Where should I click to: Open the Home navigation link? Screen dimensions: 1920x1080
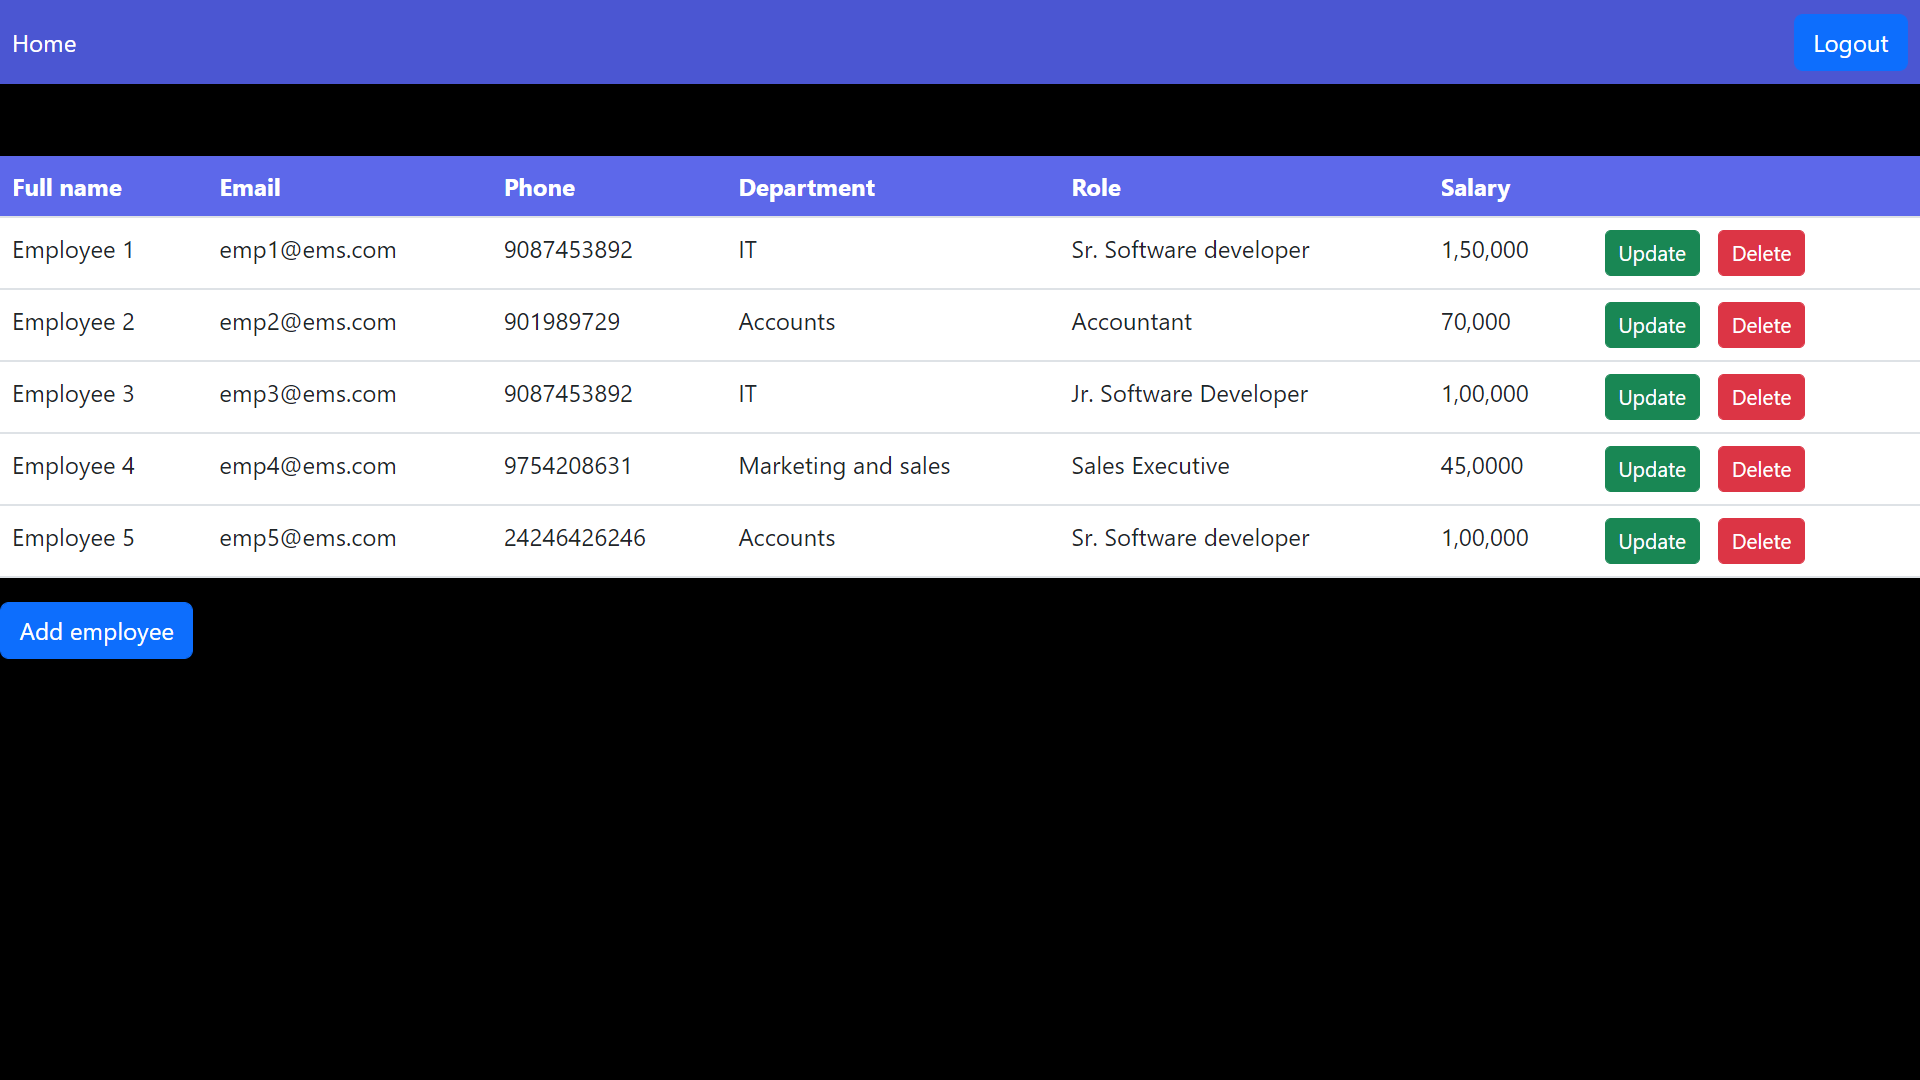[44, 43]
